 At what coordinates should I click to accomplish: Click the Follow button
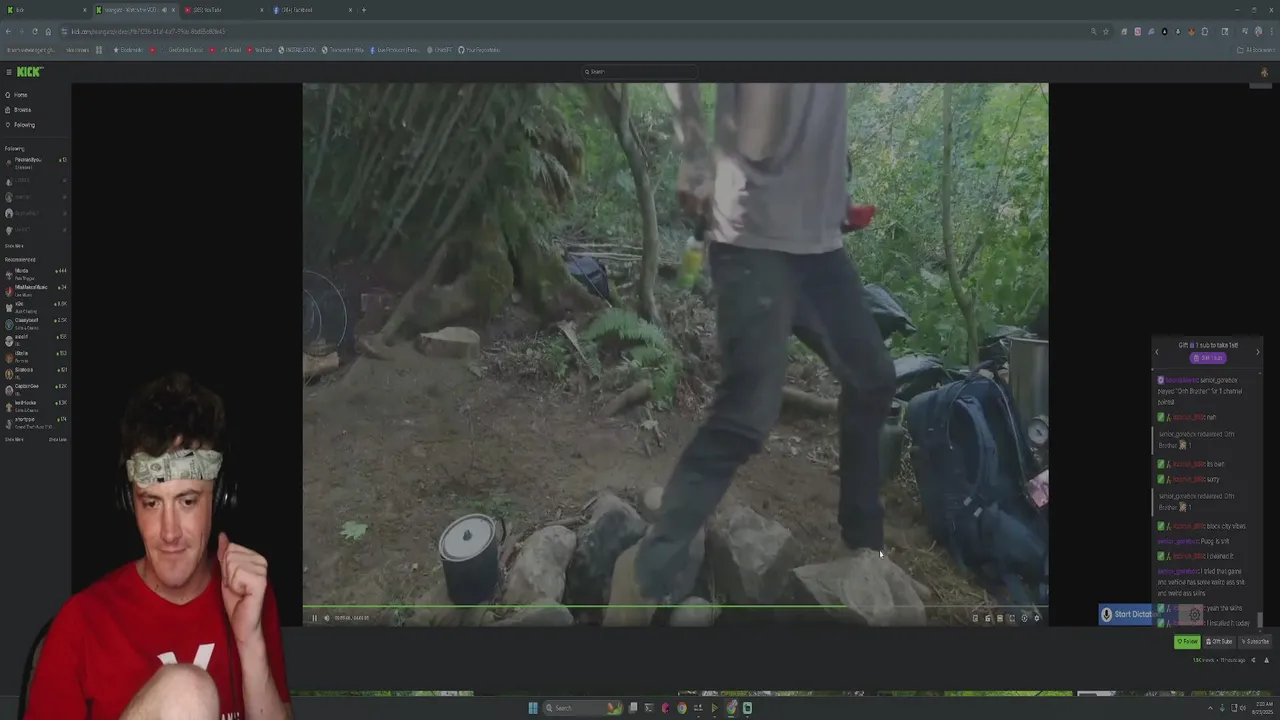(x=1187, y=641)
